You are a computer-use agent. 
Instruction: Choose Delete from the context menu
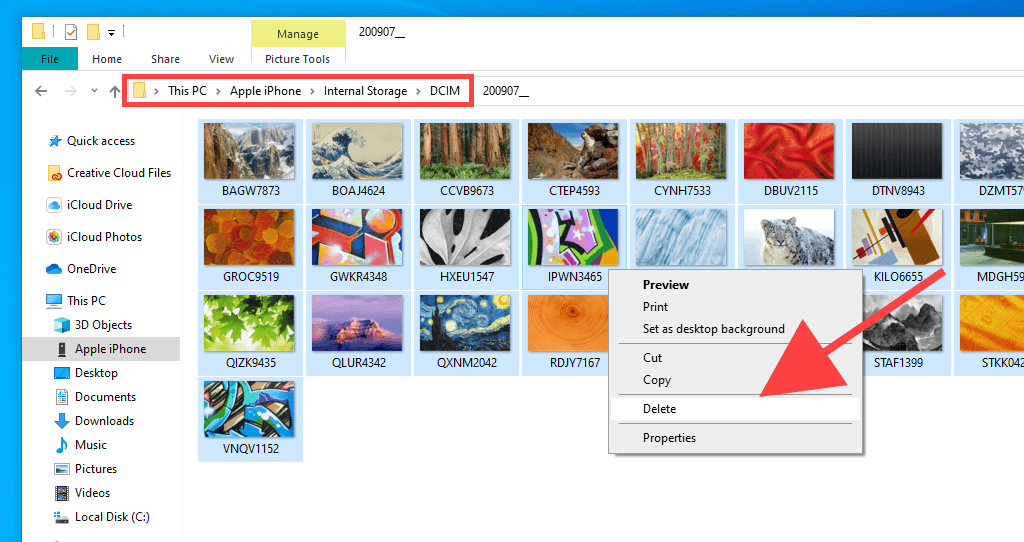(x=660, y=409)
